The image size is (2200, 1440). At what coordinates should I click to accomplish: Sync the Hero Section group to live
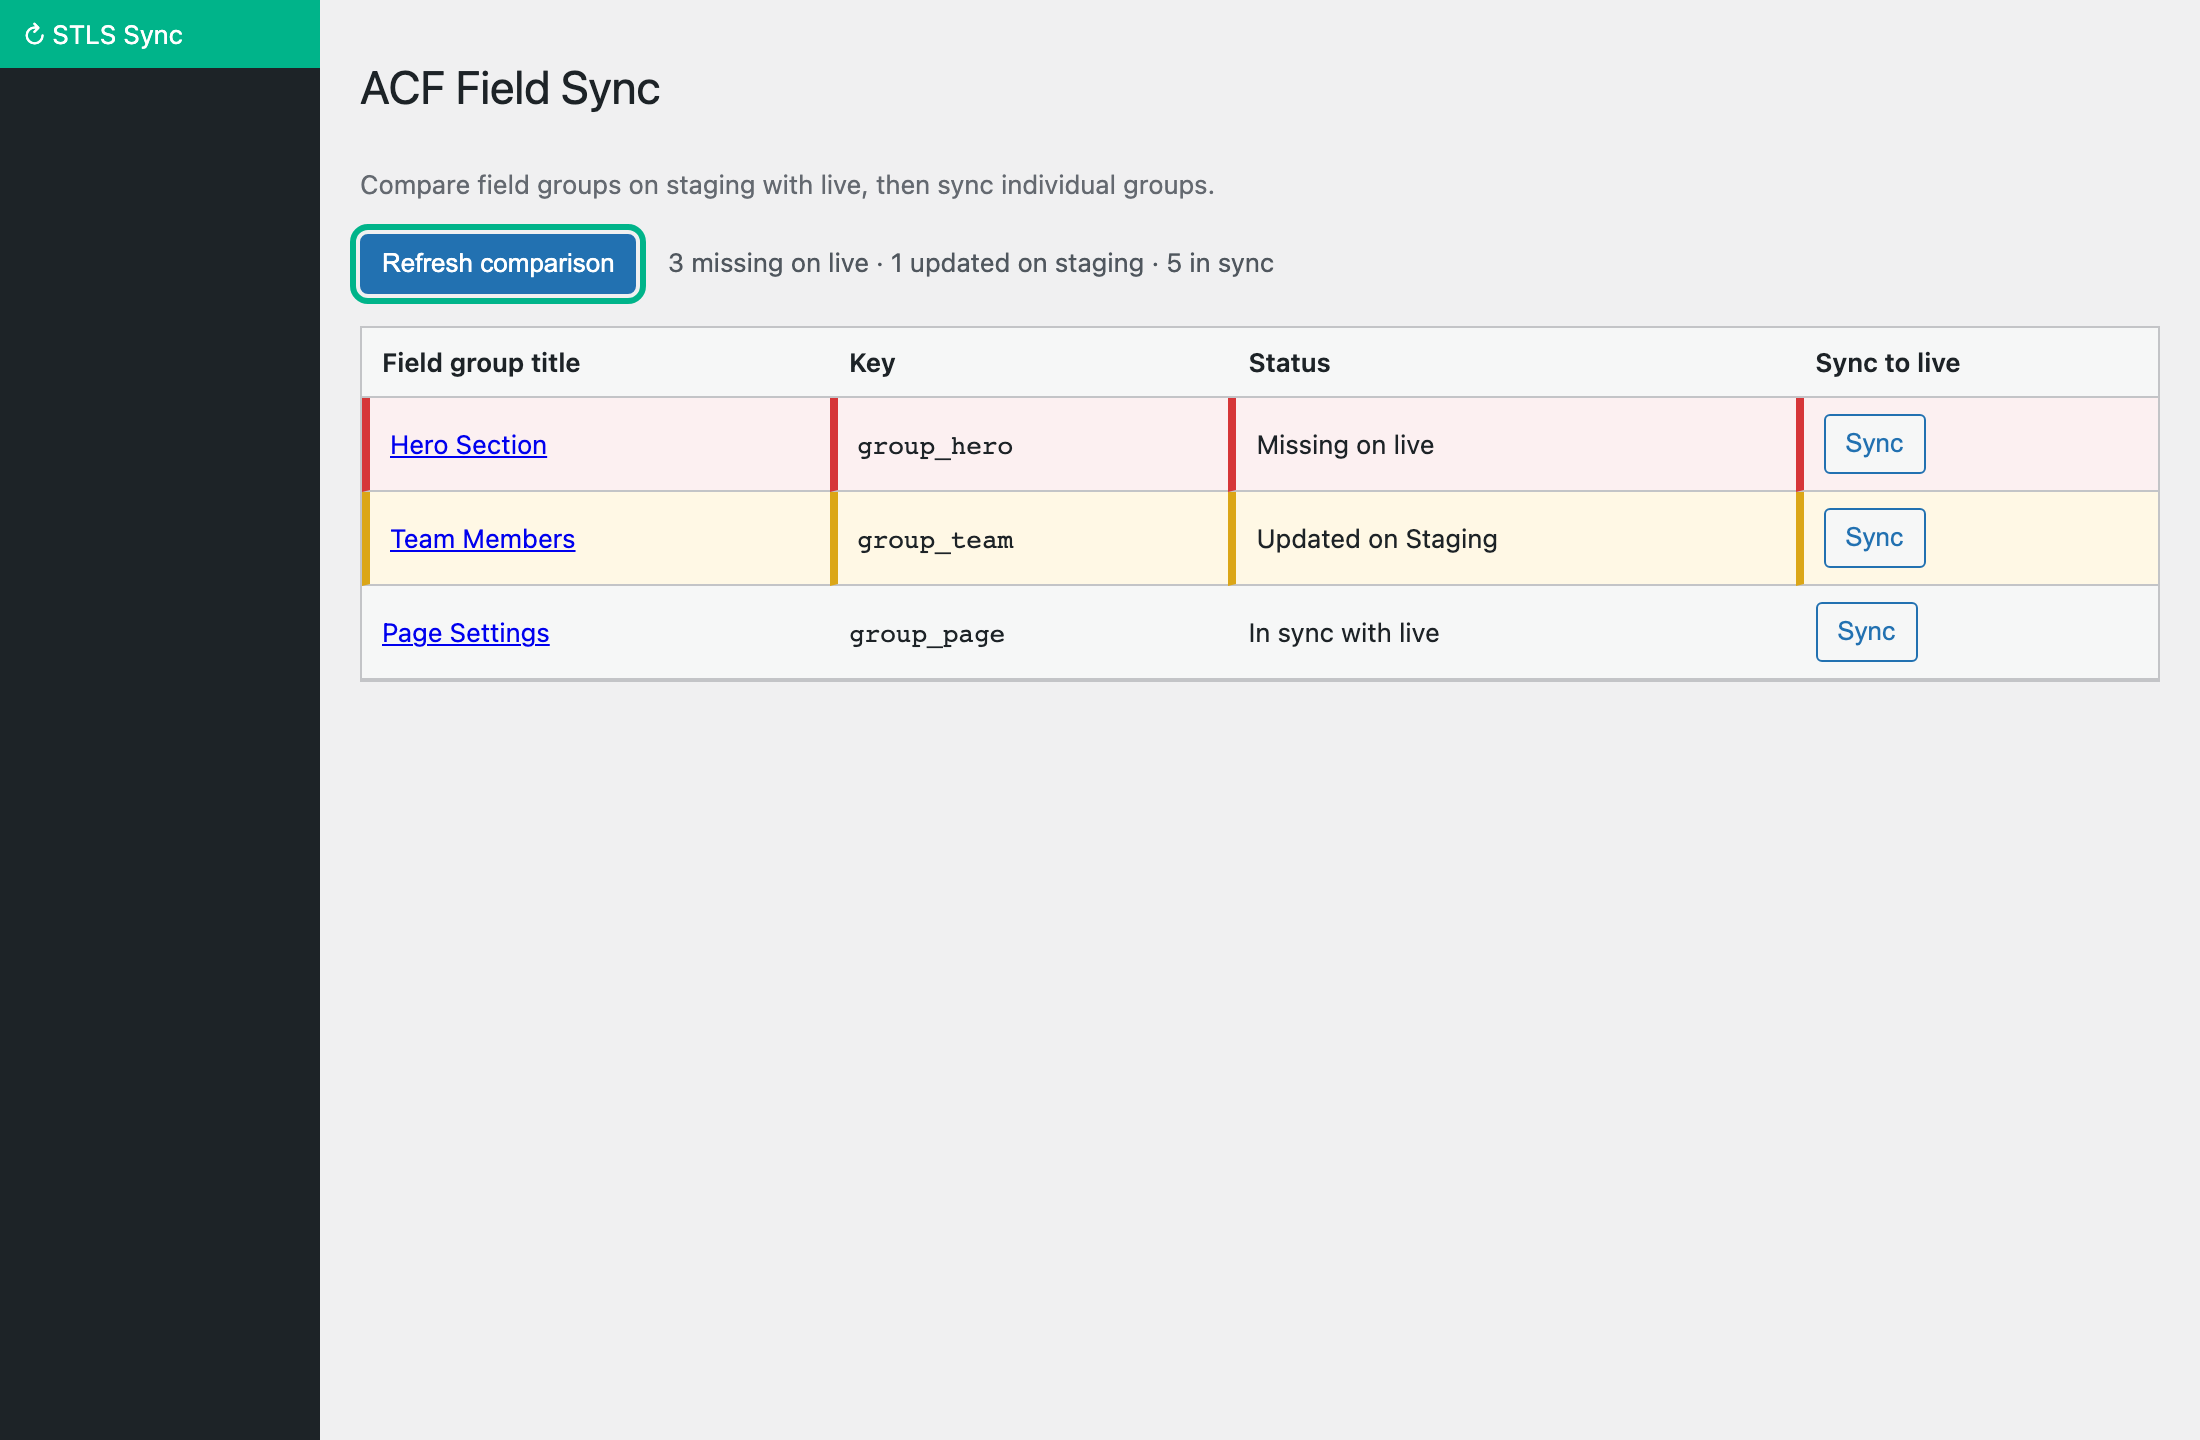pyautogui.click(x=1874, y=444)
